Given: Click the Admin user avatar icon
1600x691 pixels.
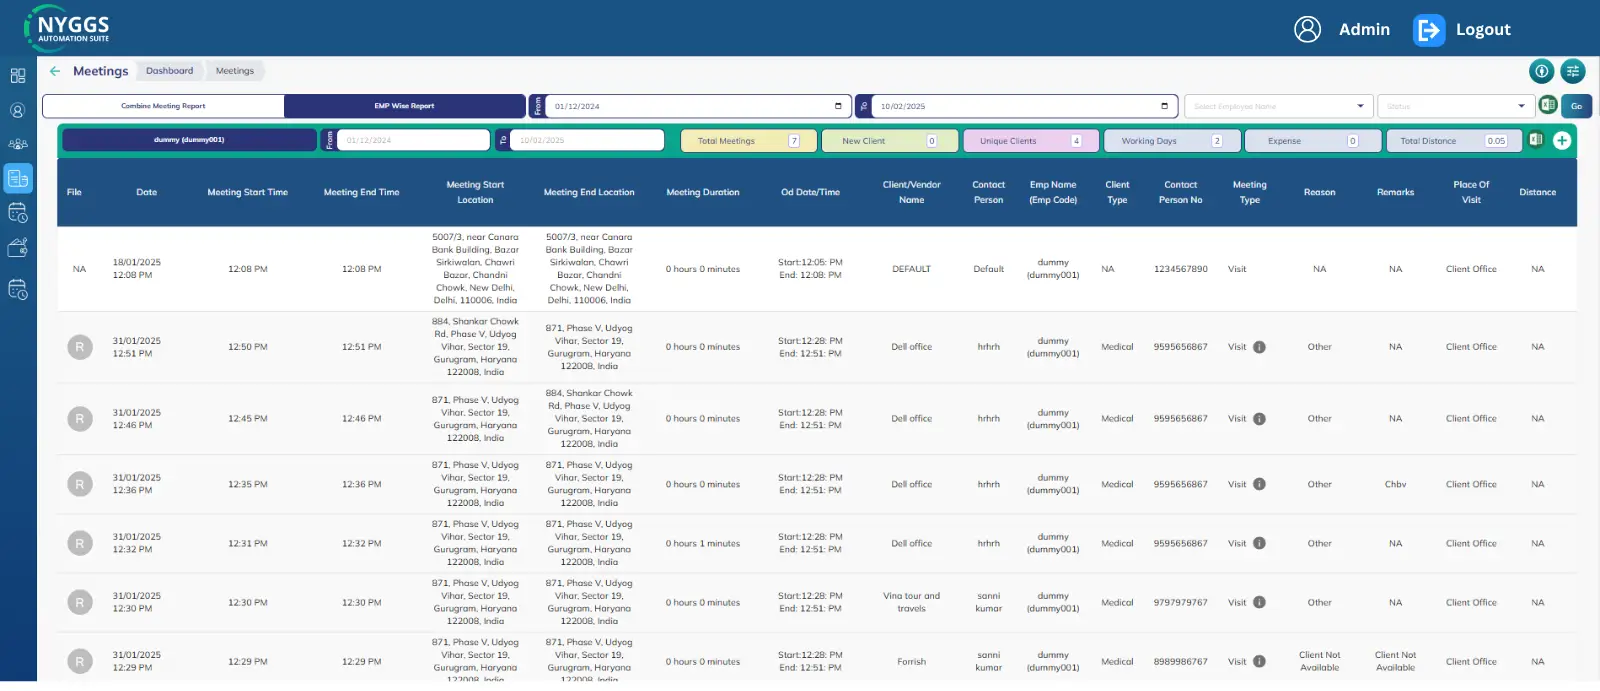Looking at the screenshot, I should 1308,29.
